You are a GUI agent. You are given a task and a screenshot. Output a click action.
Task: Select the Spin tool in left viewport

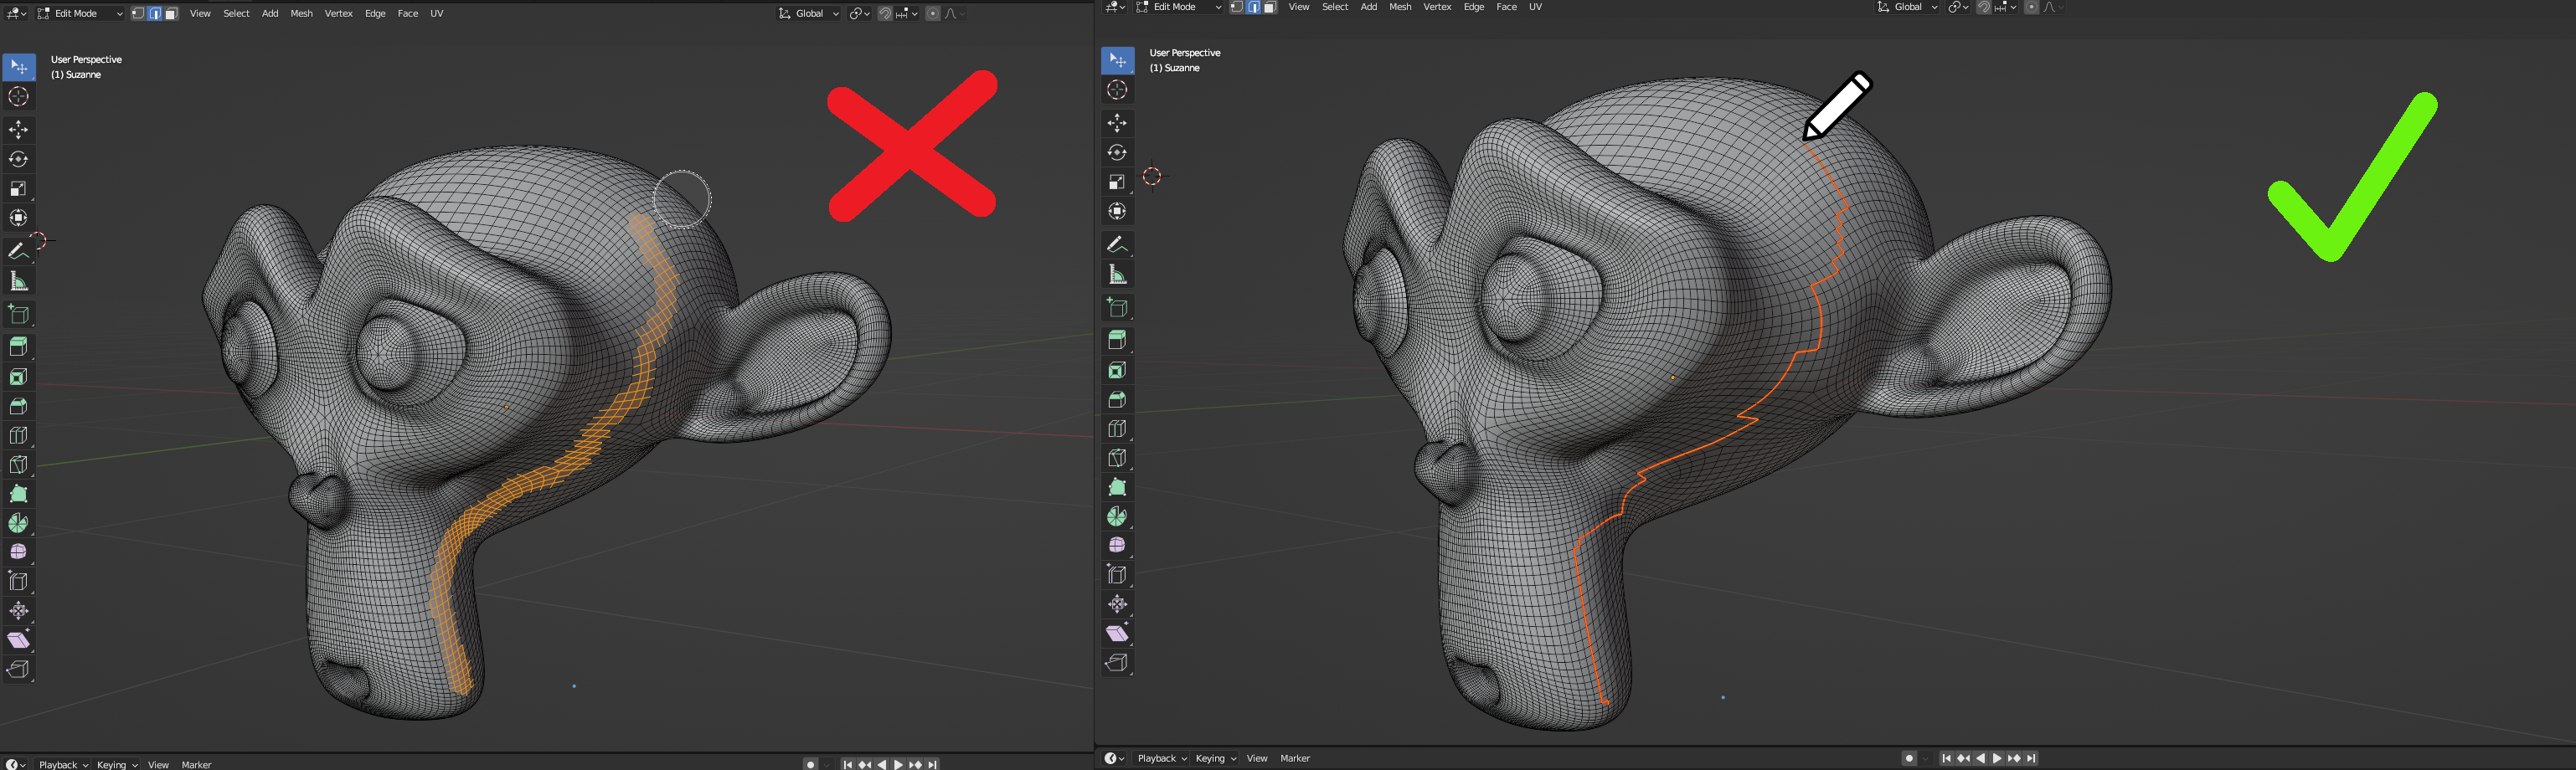click(x=19, y=523)
